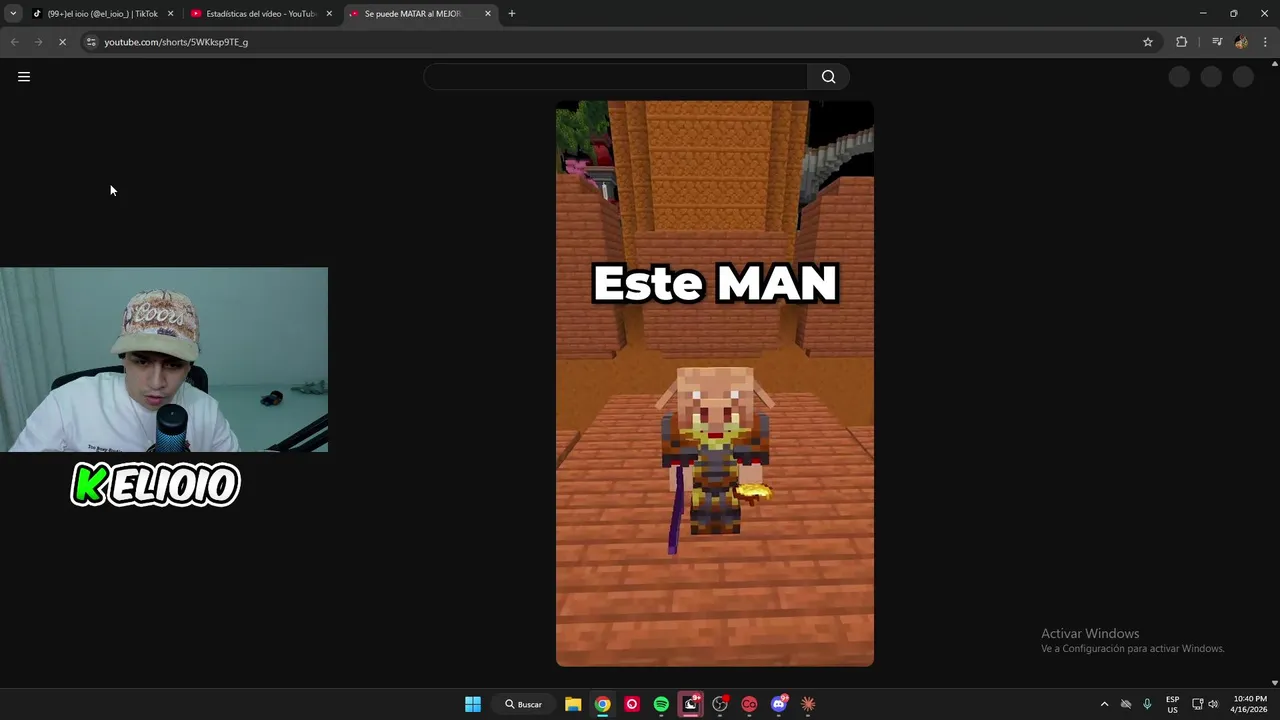Click the YouTube search magnifier button

point(828,77)
